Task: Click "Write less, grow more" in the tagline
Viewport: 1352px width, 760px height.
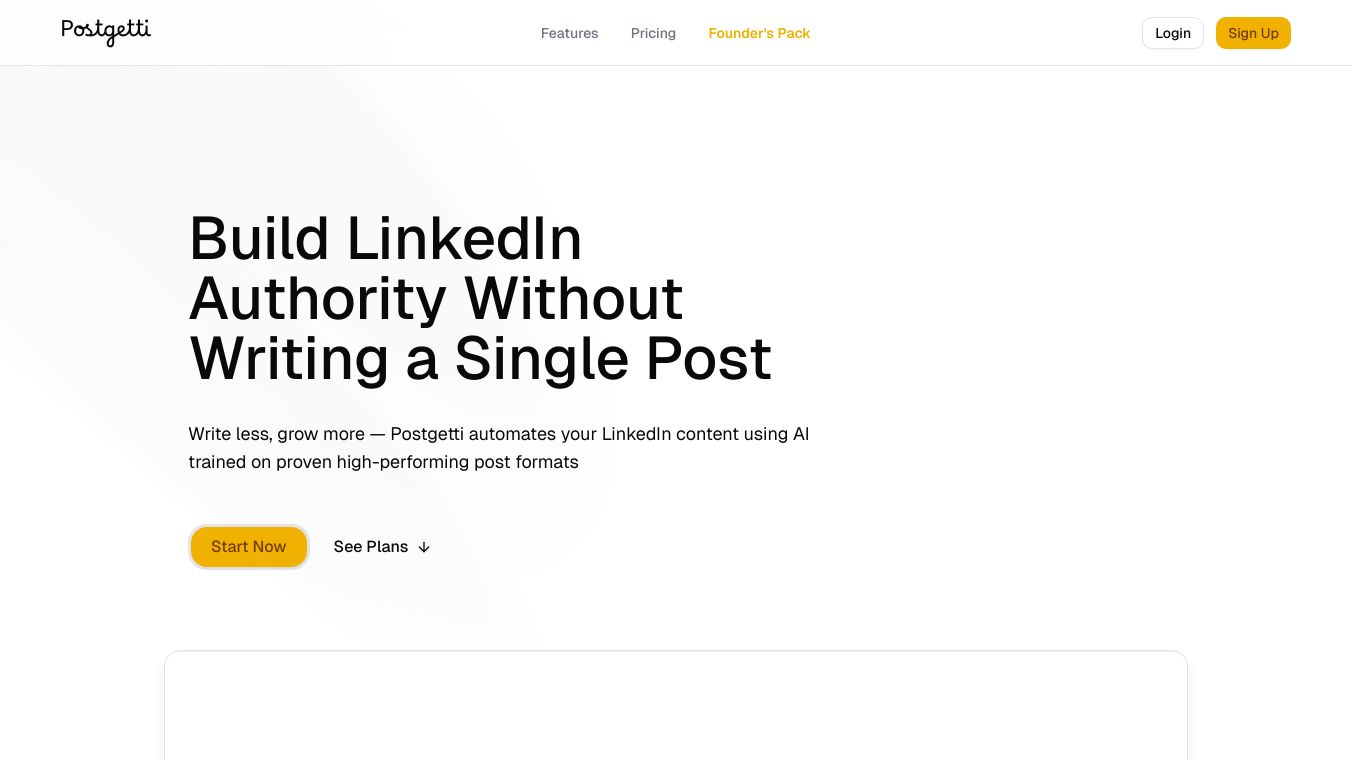Action: click(x=276, y=434)
